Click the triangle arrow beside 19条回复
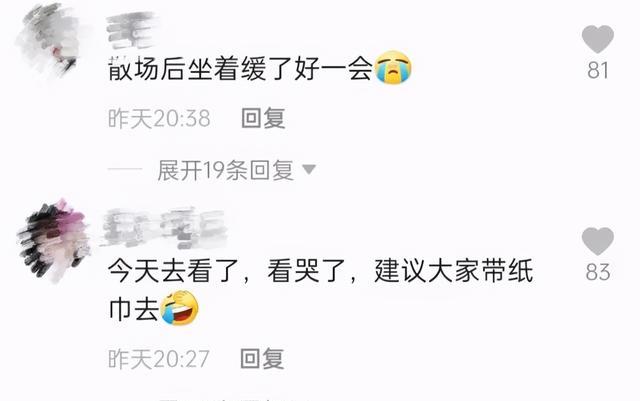This screenshot has height=401, width=640. pos(309,169)
